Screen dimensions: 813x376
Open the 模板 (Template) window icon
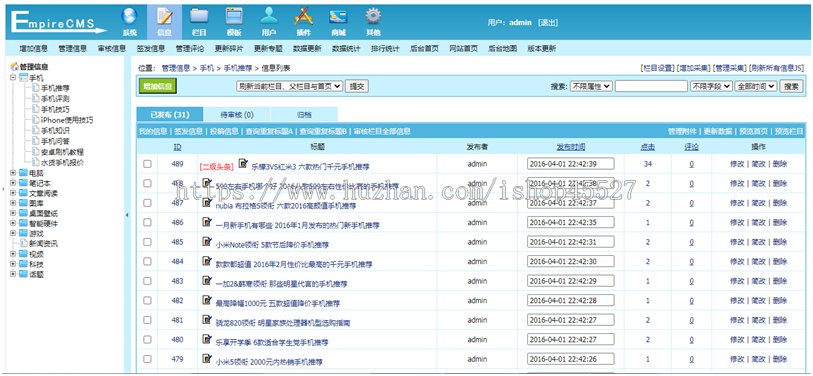234,17
